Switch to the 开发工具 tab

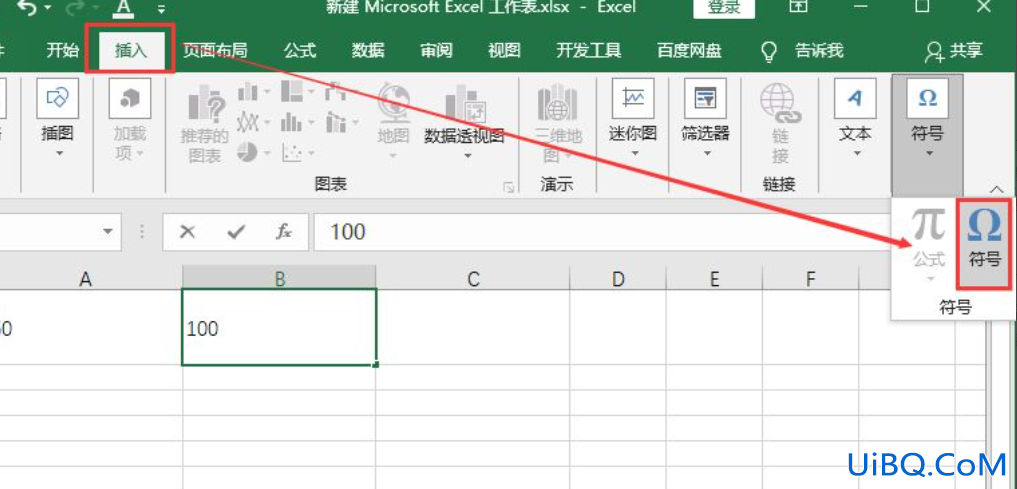coord(589,50)
